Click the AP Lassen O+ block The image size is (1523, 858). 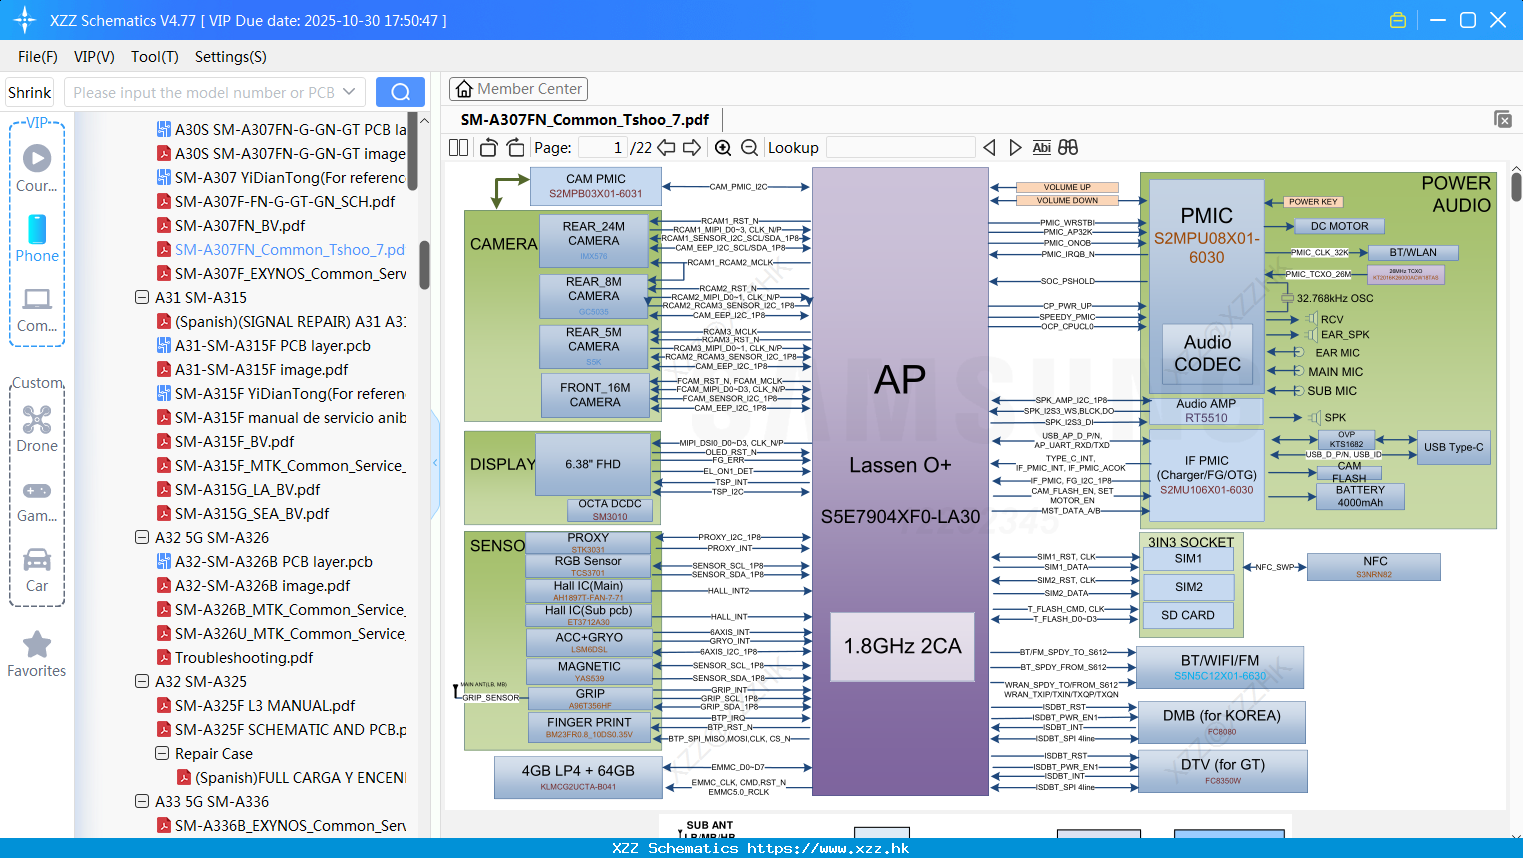pos(900,480)
